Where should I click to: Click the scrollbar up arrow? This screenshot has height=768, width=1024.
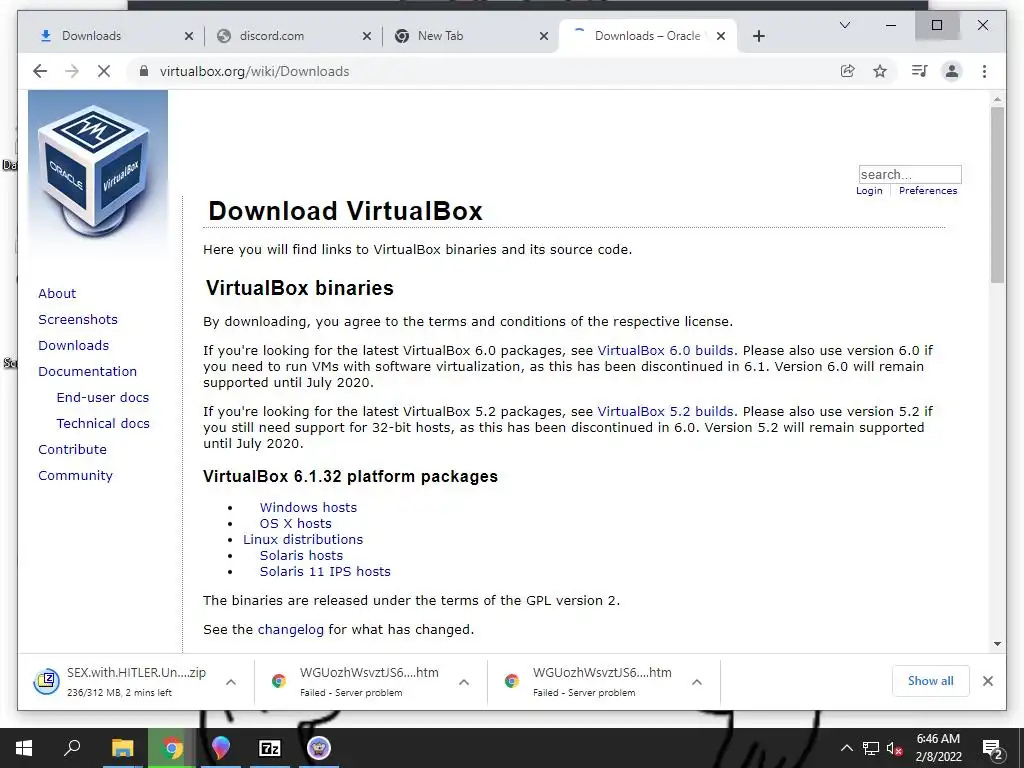point(997,99)
